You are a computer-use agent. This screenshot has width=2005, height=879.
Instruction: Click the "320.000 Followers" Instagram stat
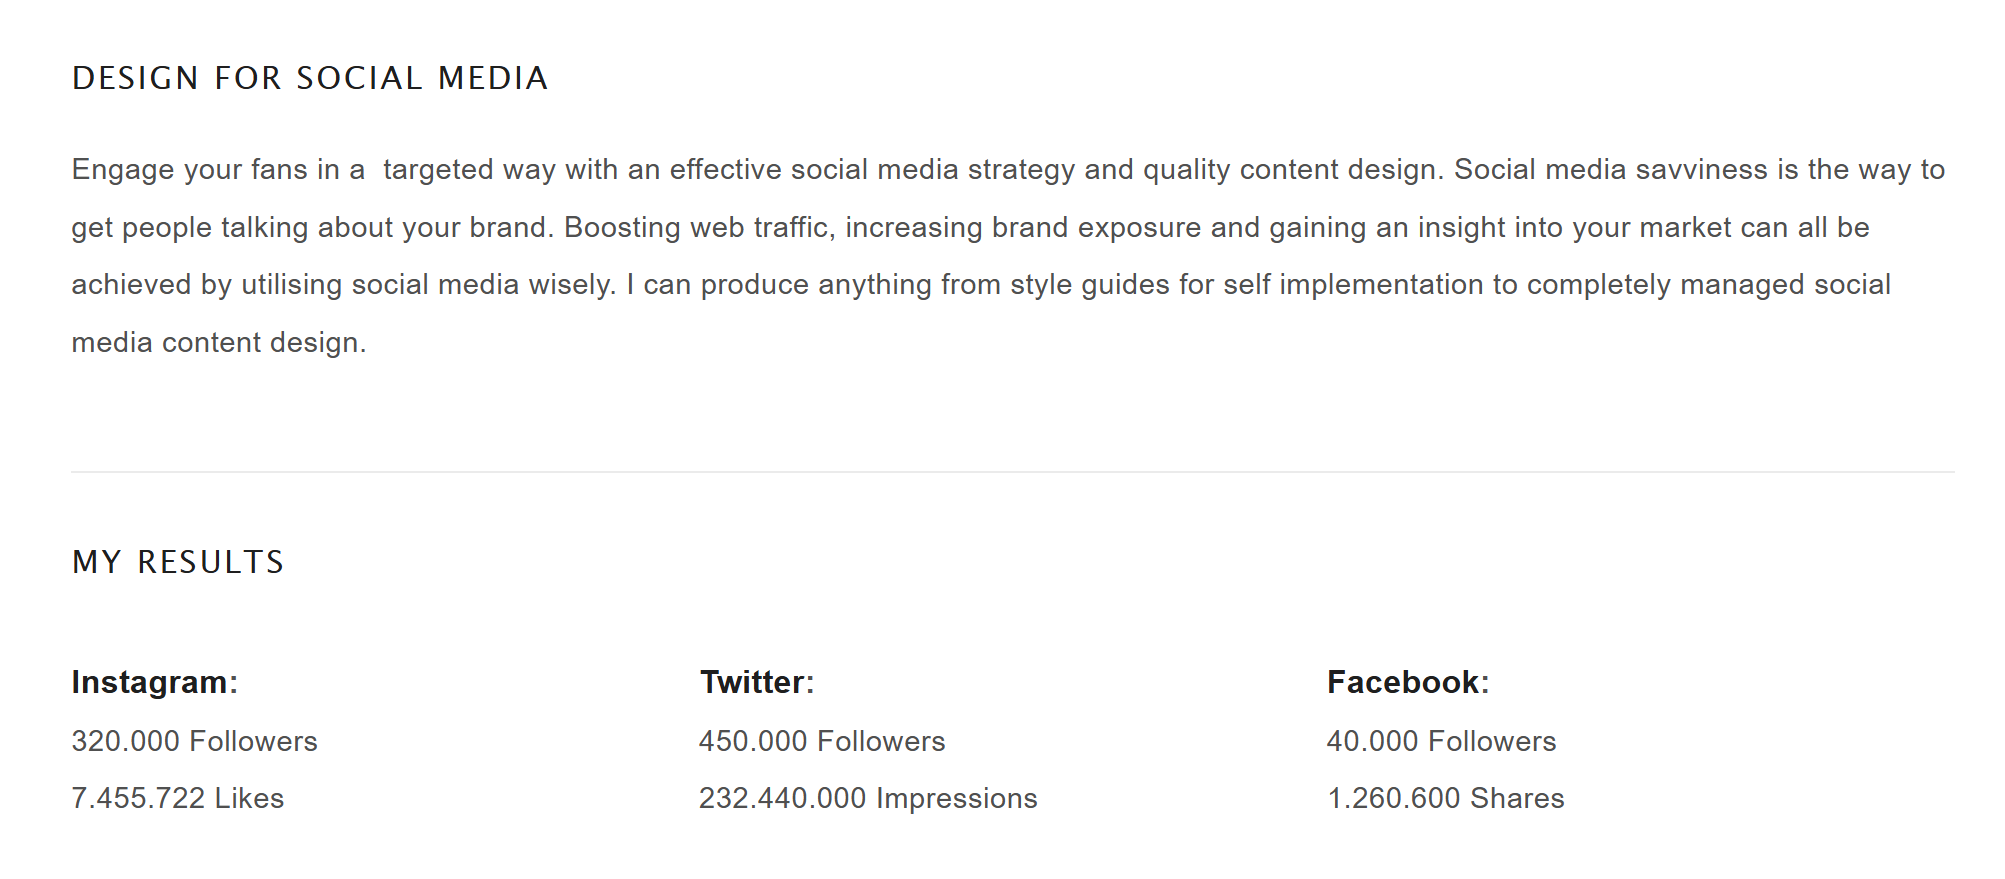coord(194,741)
